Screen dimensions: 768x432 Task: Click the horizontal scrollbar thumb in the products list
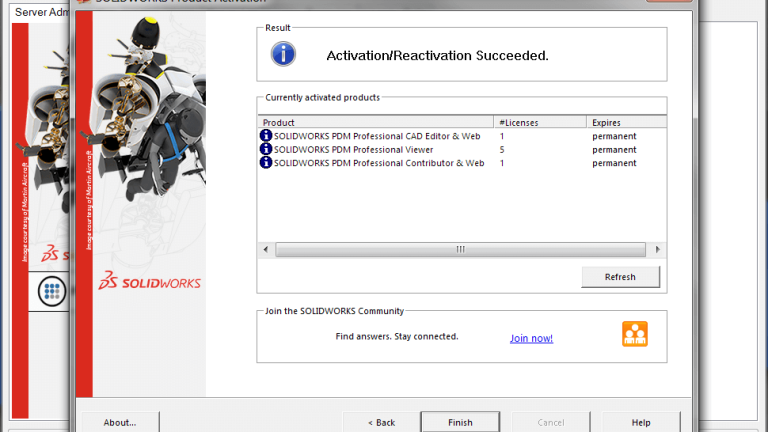tap(460, 249)
